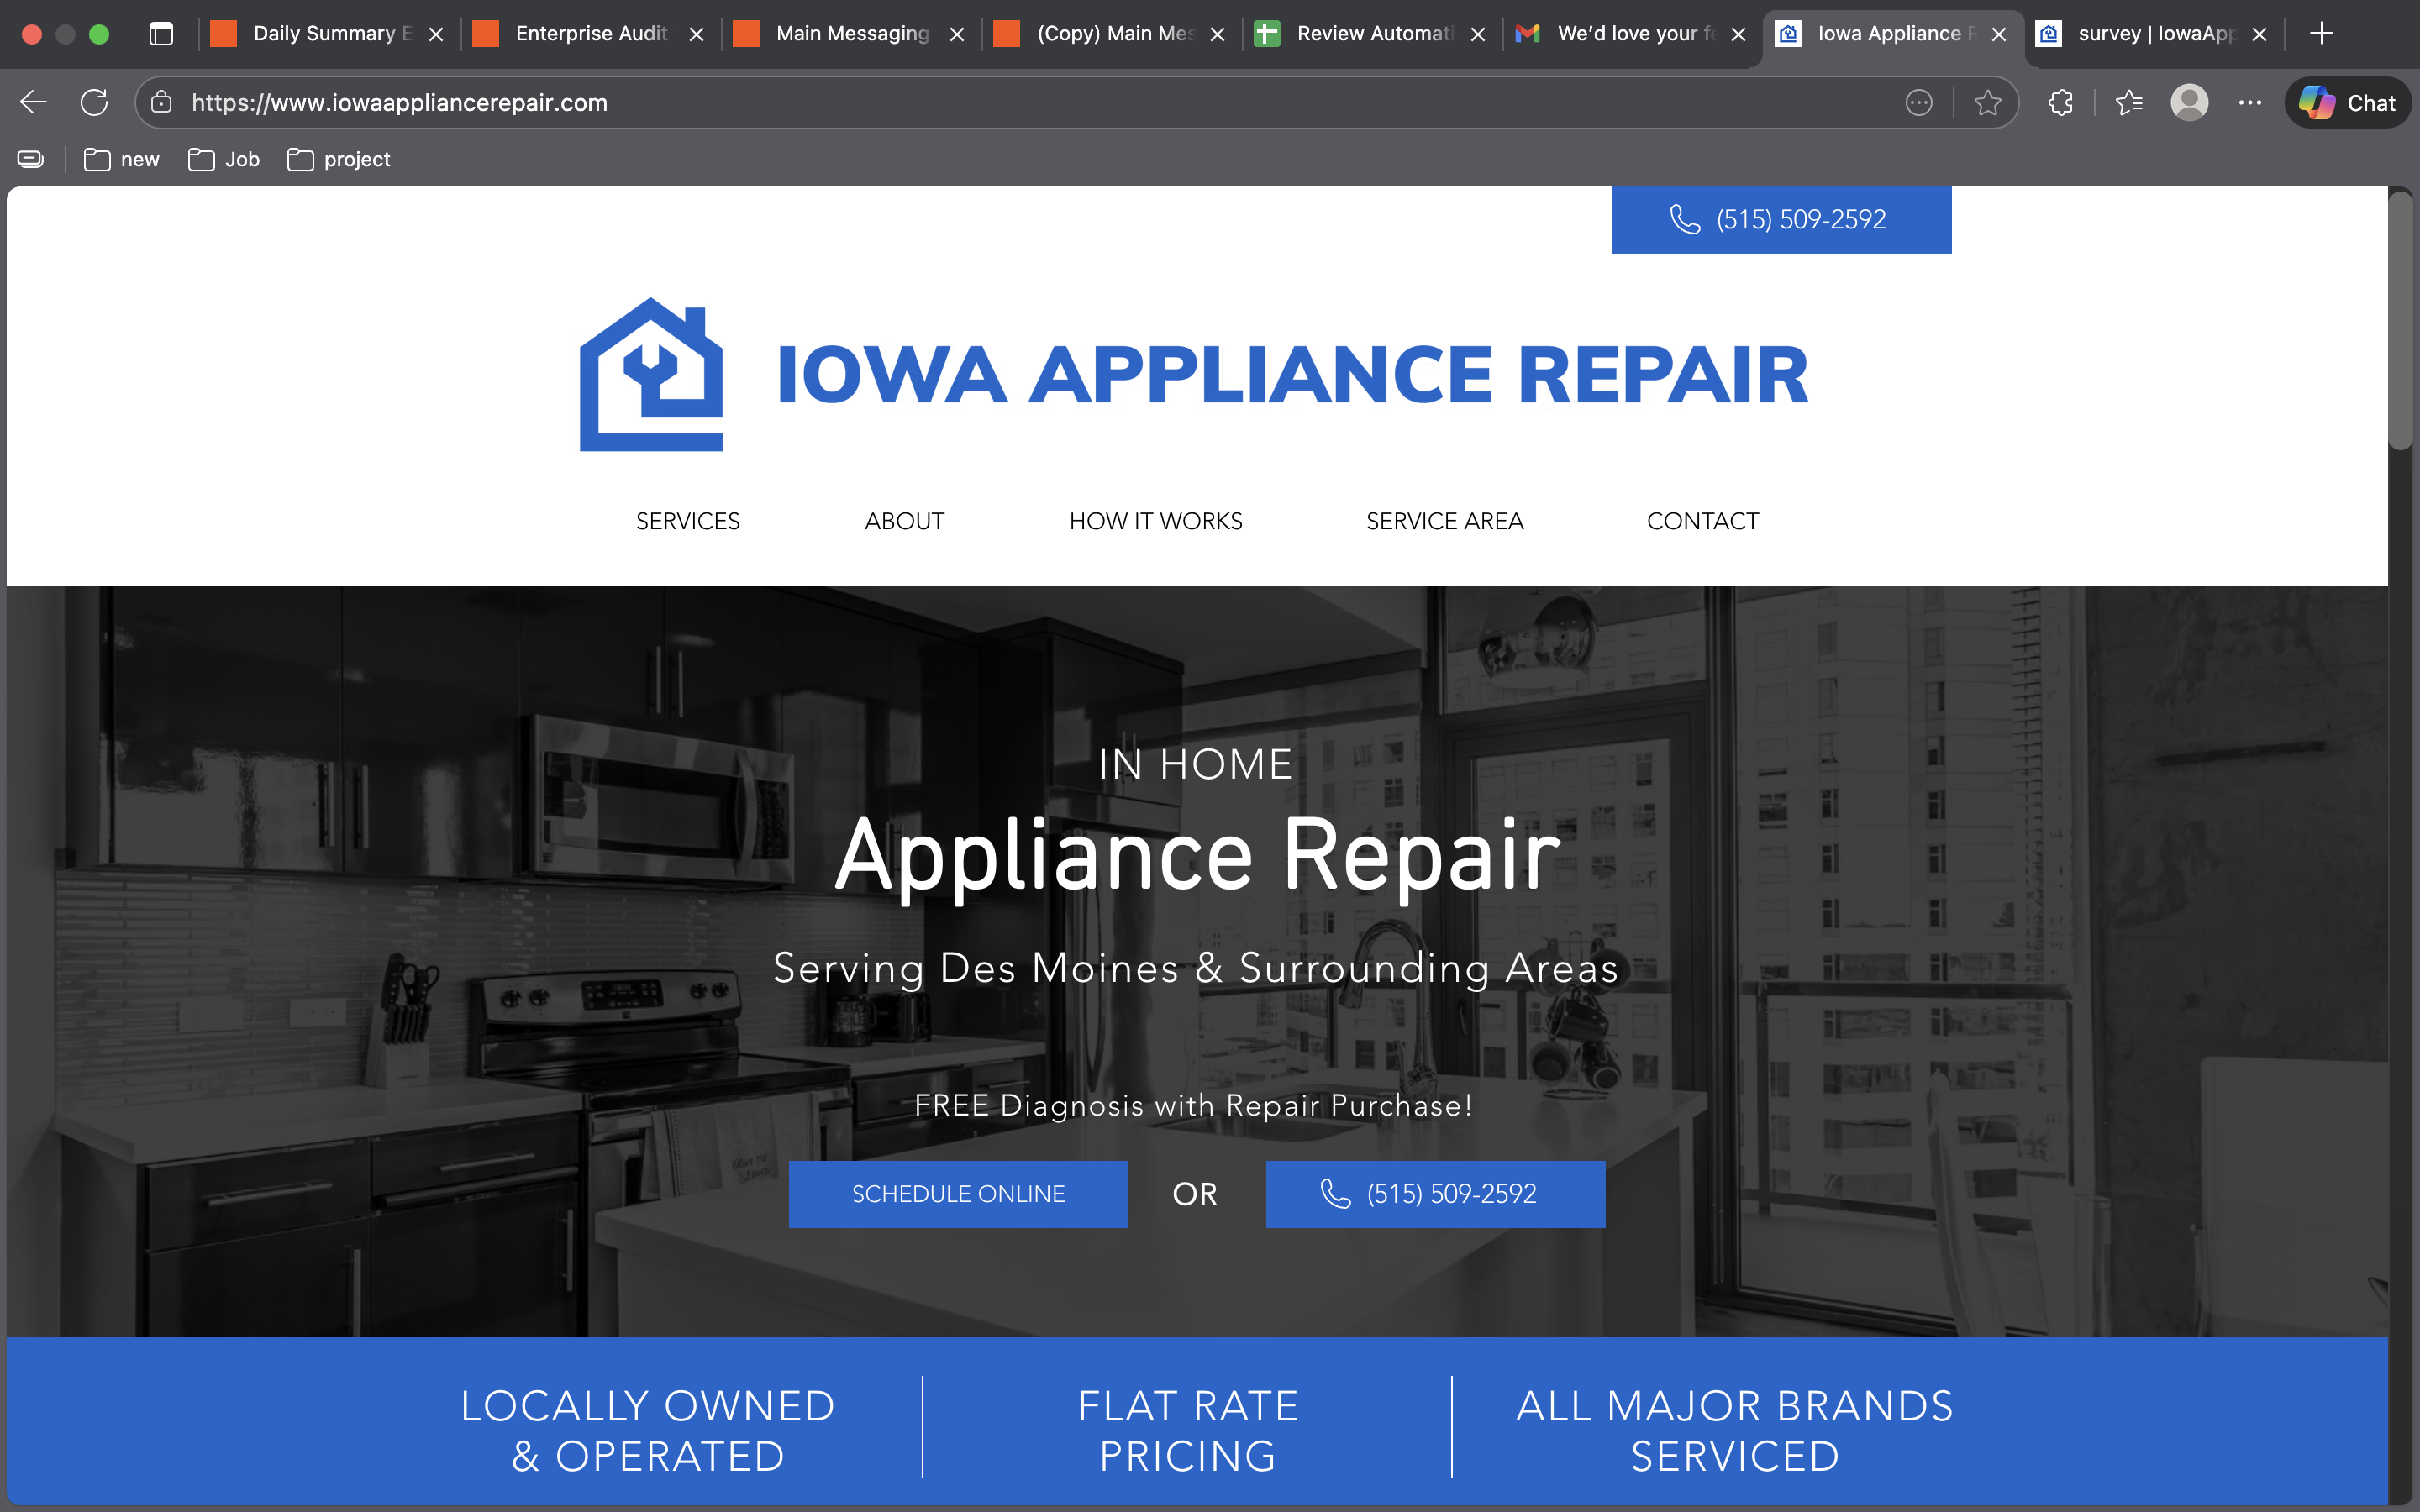2420x1512 pixels.
Task: Click 'Serving Des Moines & Surrounding Areas' text
Action: point(1196,968)
